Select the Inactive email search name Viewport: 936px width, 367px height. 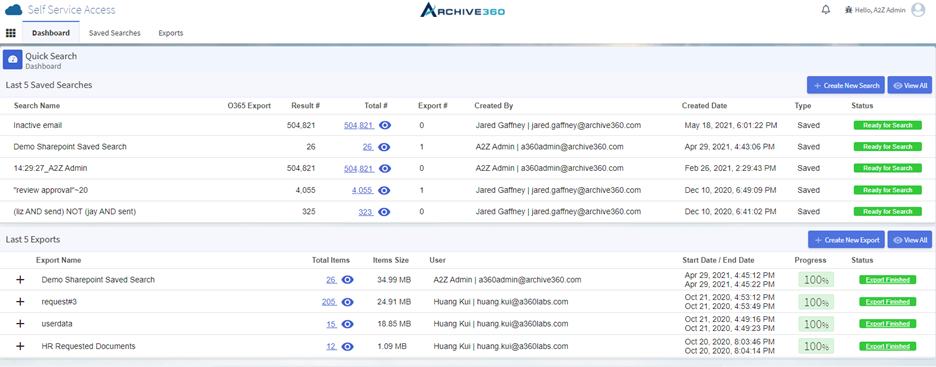[x=38, y=125]
